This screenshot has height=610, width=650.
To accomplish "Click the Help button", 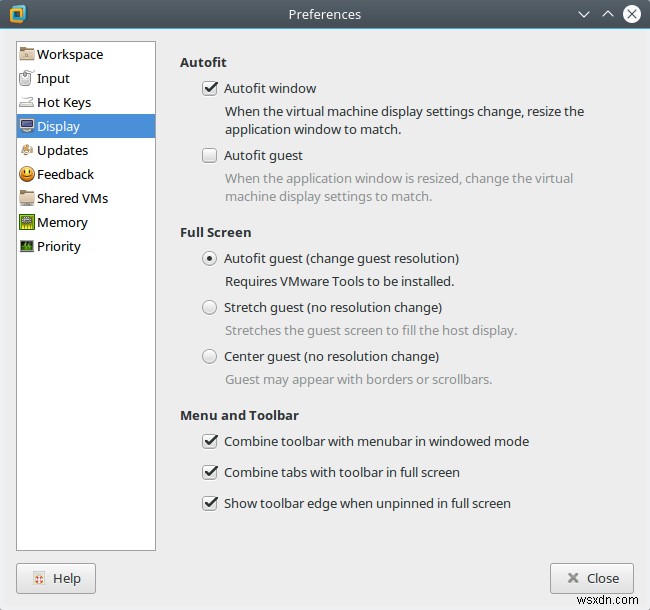I will [x=56, y=579].
